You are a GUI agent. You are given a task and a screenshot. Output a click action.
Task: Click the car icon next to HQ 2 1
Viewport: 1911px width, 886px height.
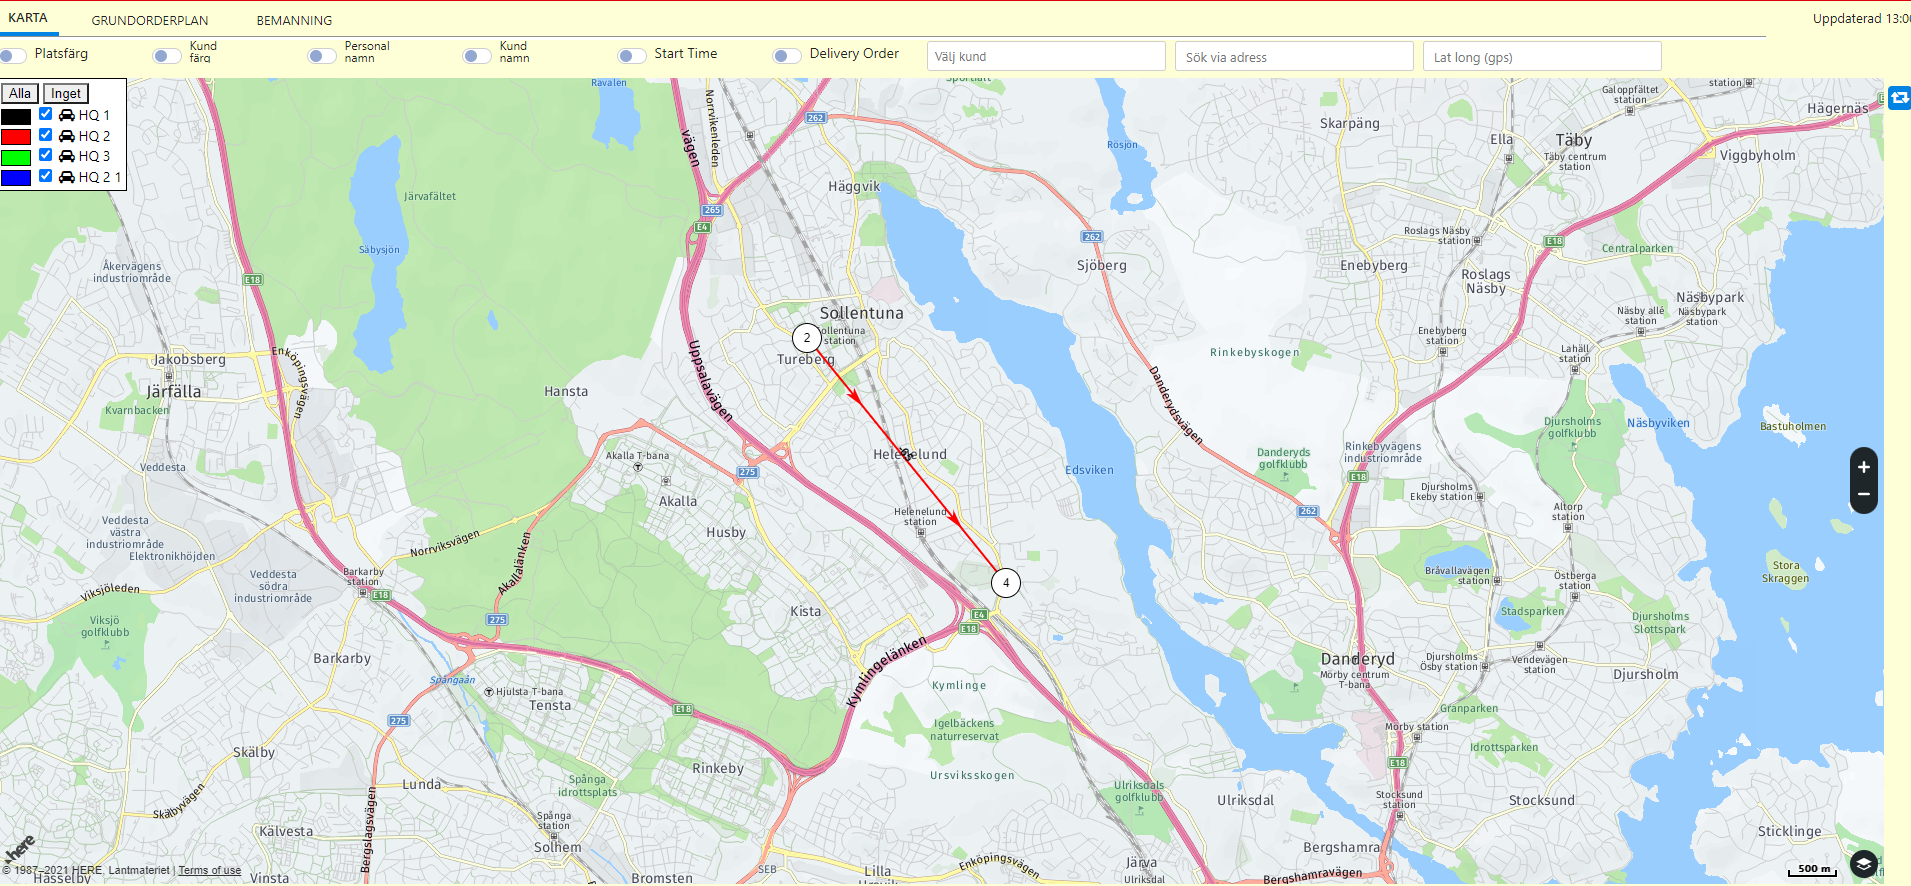tap(67, 177)
